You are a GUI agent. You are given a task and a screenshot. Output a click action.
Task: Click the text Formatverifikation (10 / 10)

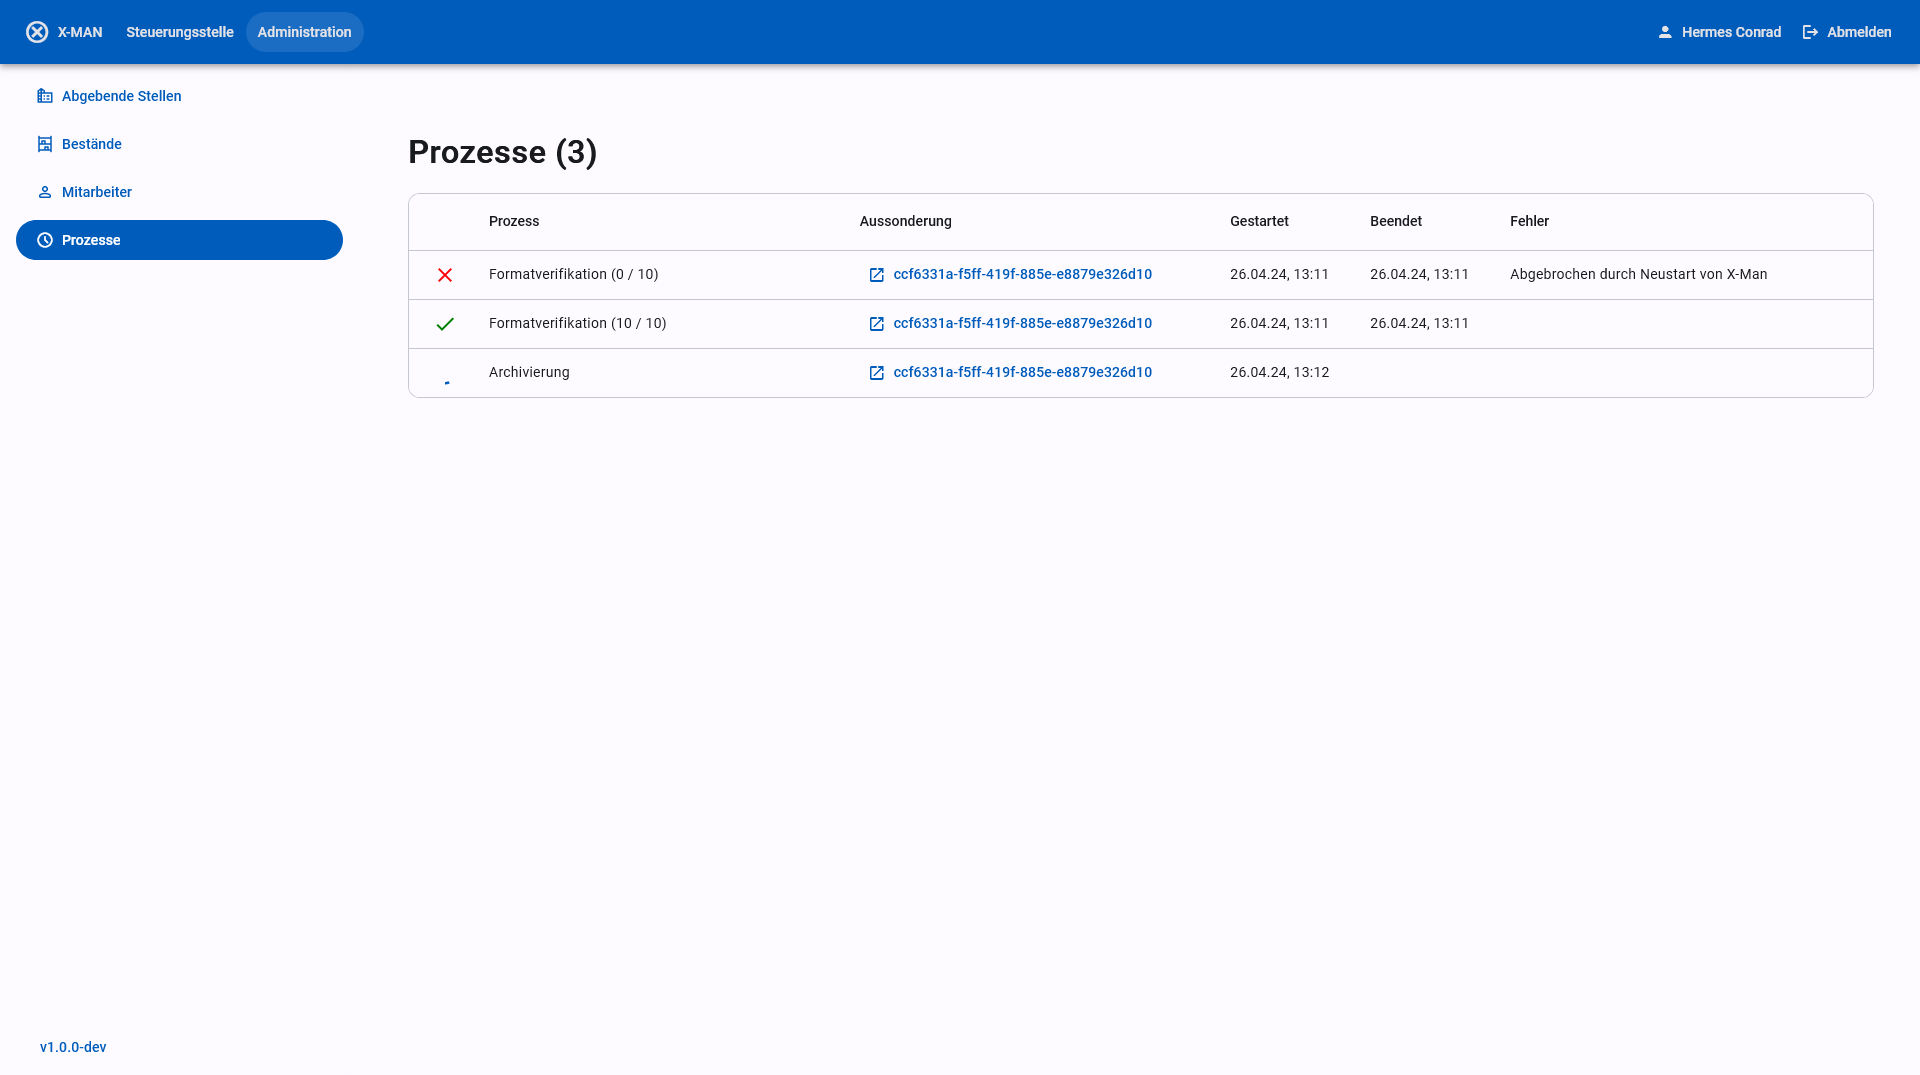(578, 323)
